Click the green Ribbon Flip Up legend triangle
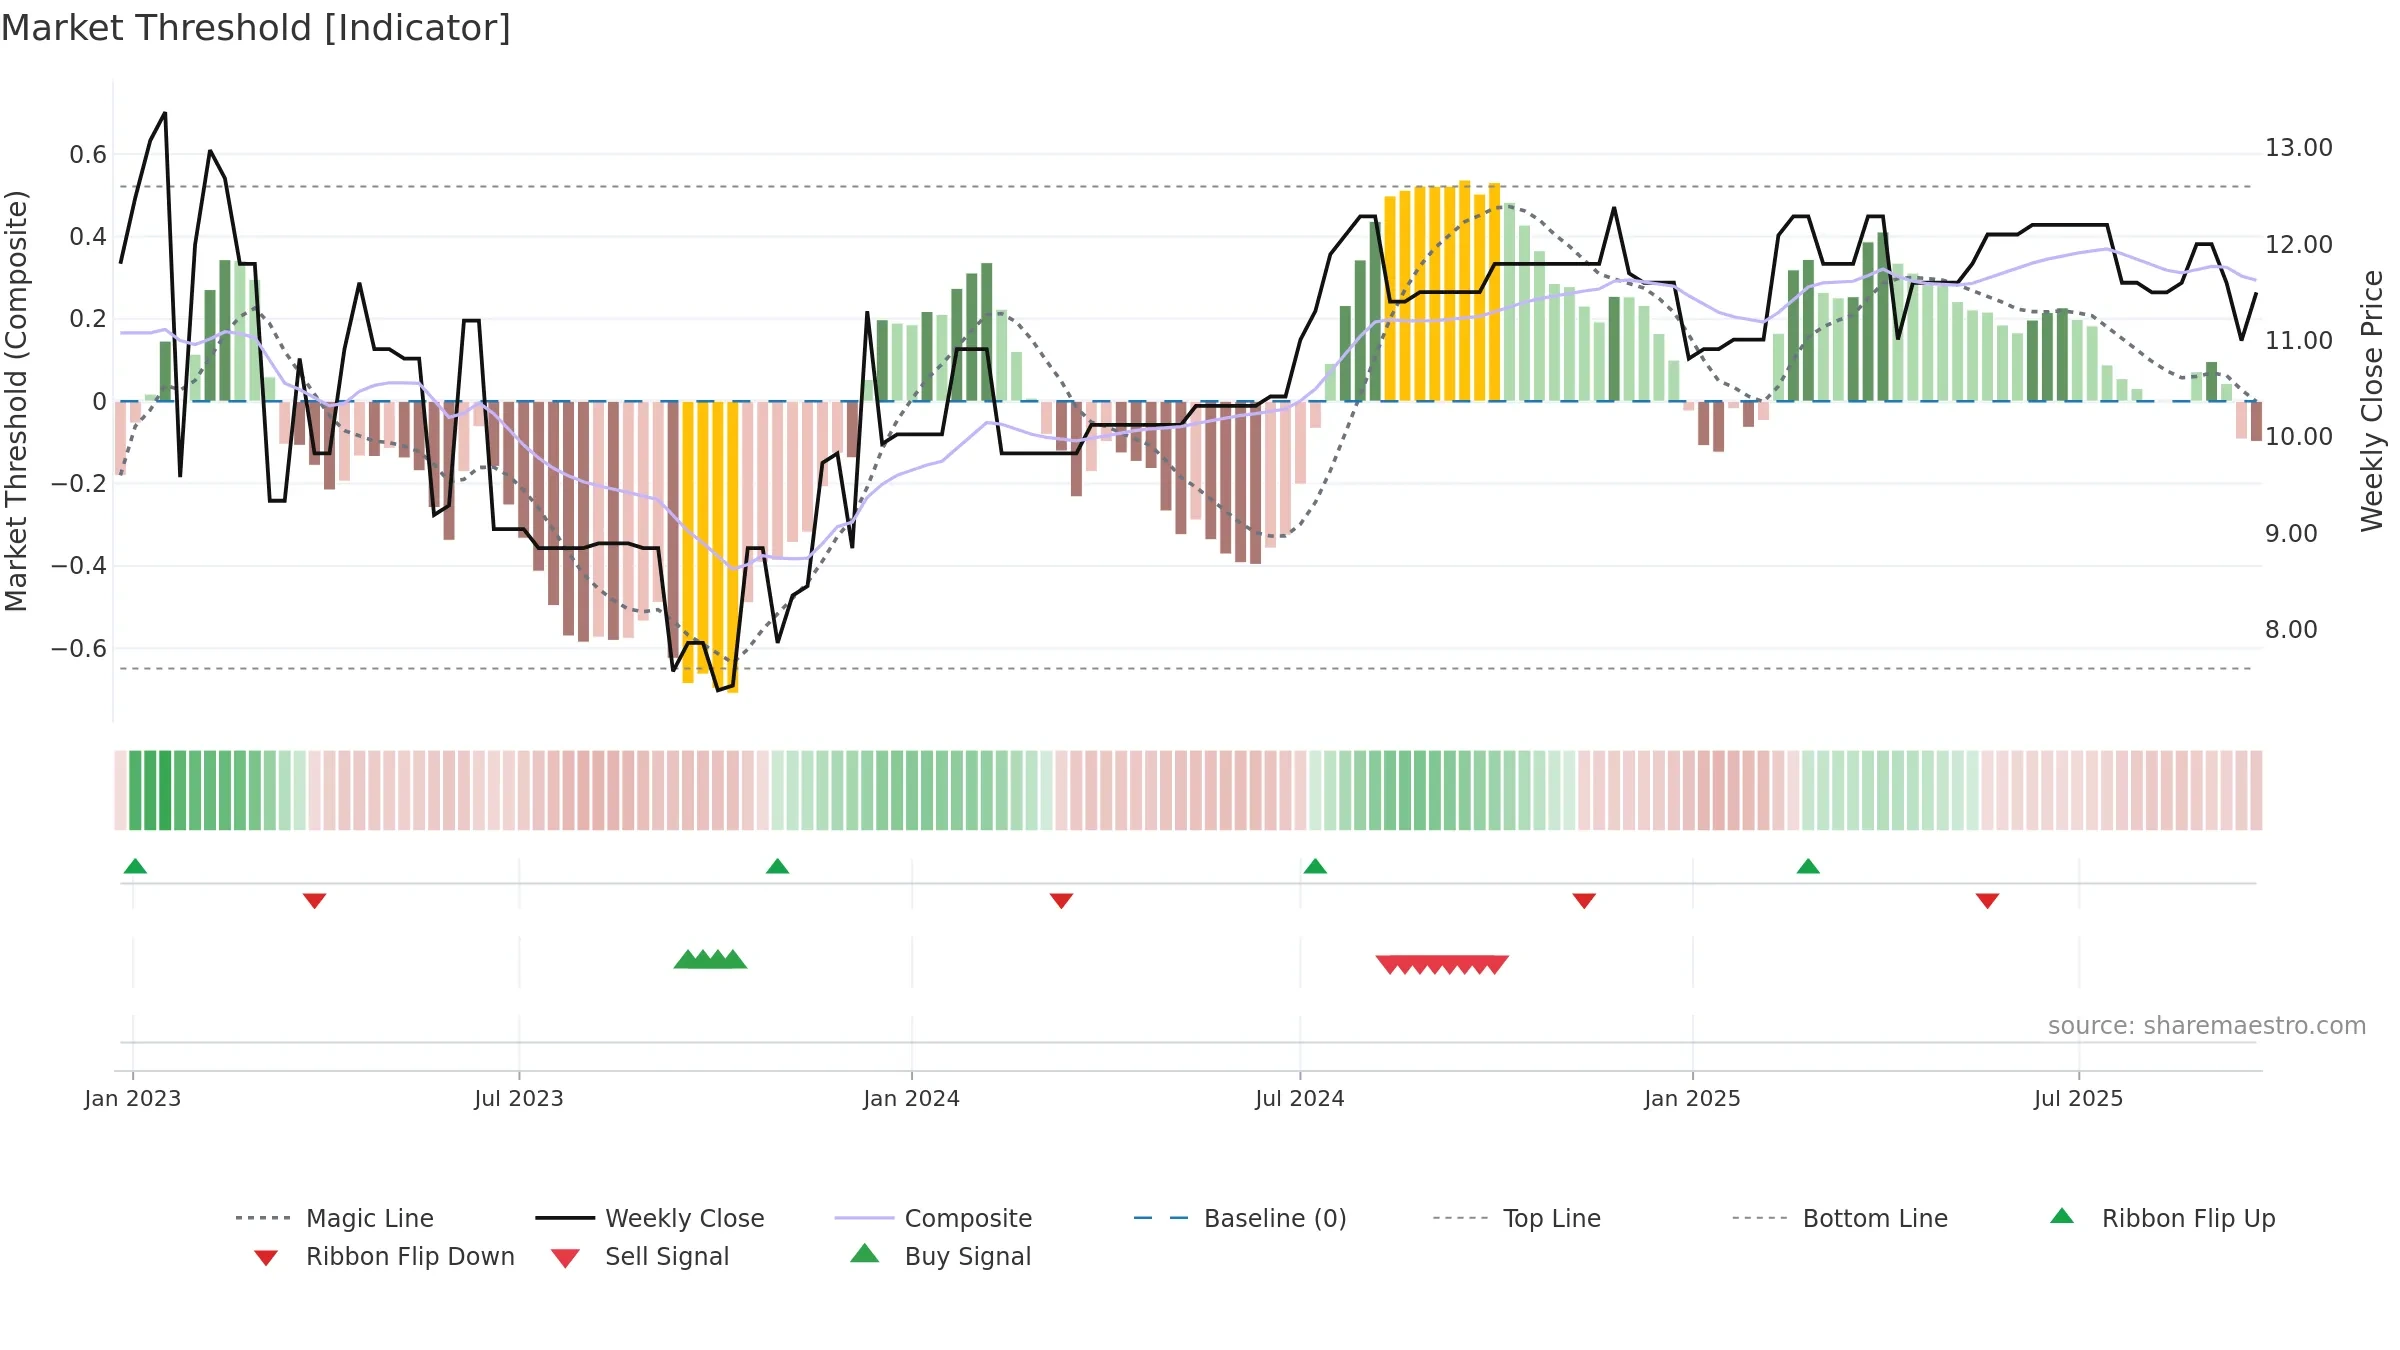The width and height of the screenshot is (2400, 1350). (x=2062, y=1216)
